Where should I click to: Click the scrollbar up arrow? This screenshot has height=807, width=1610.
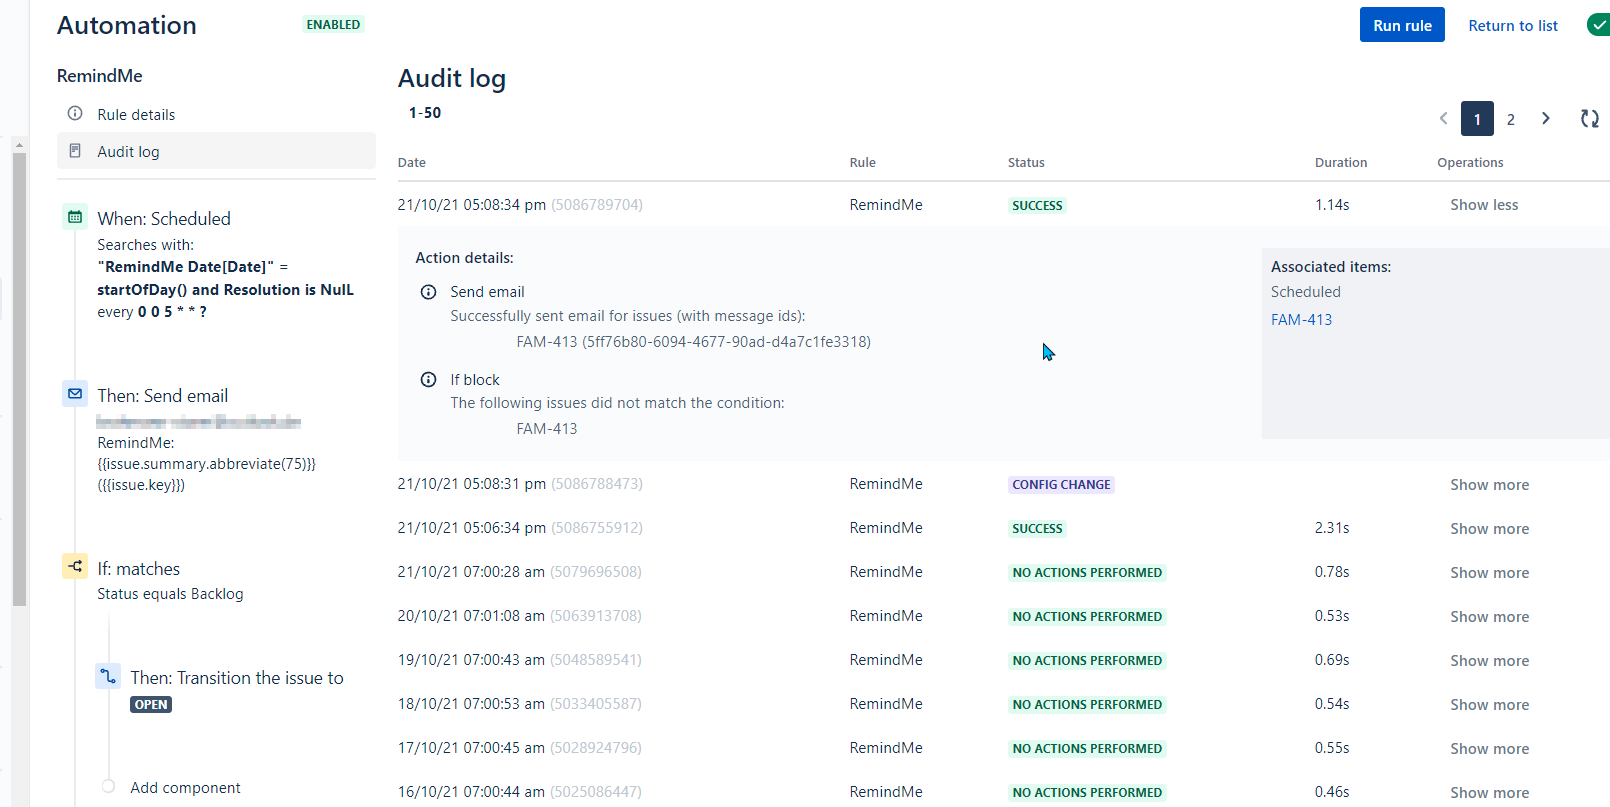[19, 145]
